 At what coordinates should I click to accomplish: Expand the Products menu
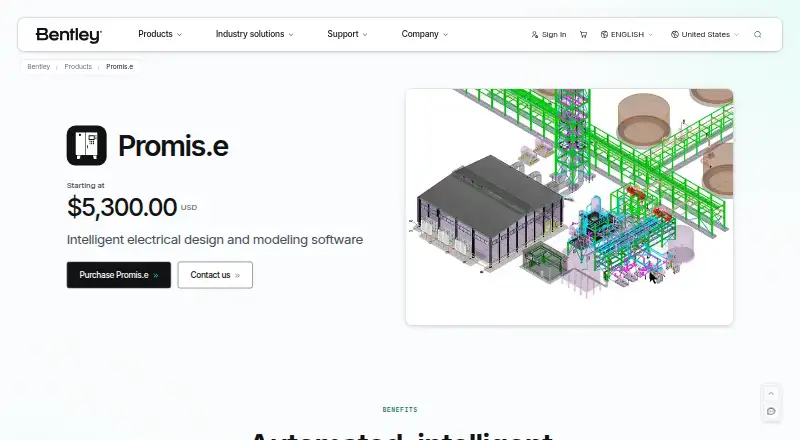(160, 34)
